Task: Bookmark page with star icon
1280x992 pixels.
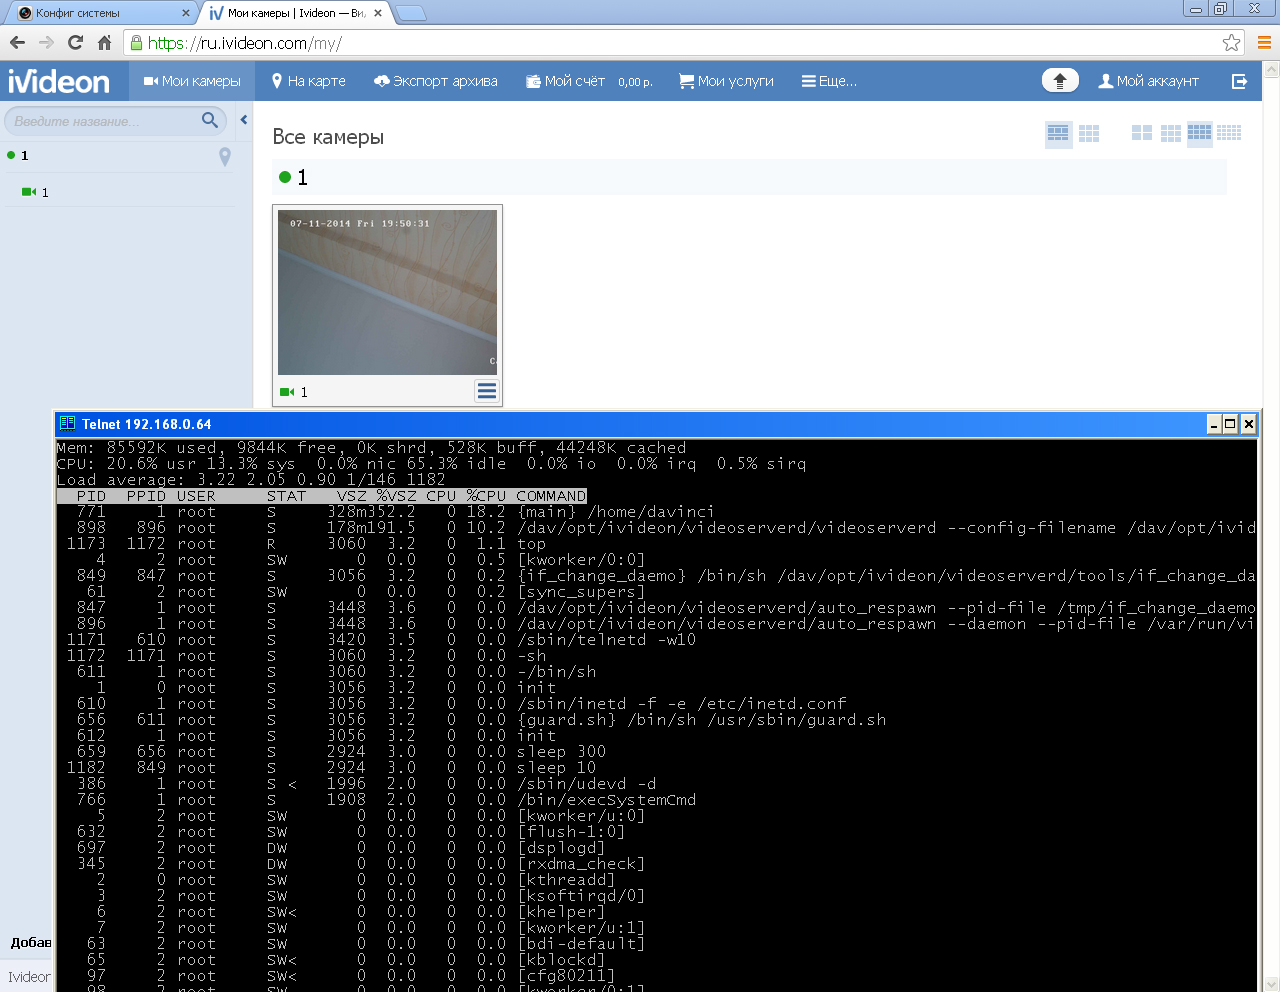Action: (1231, 43)
